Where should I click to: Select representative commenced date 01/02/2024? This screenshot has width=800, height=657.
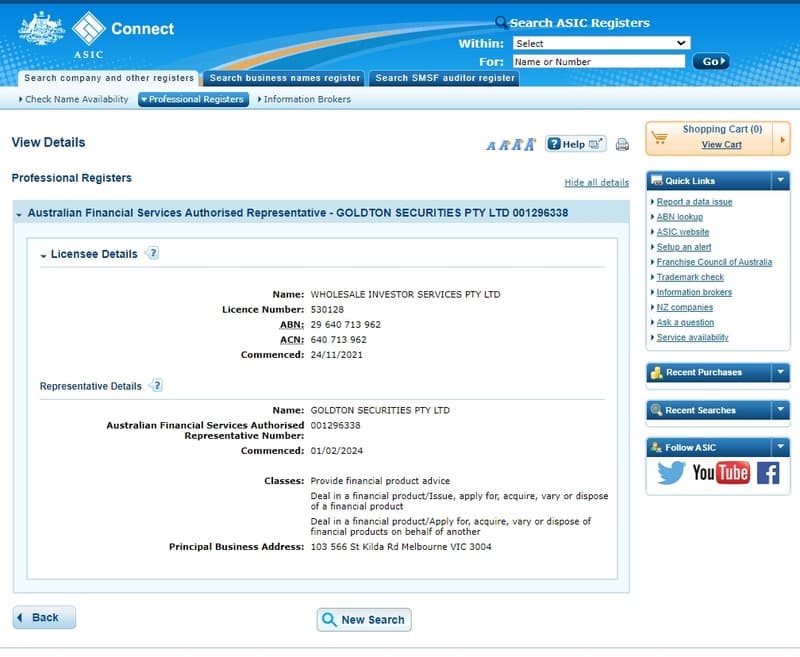coord(336,451)
